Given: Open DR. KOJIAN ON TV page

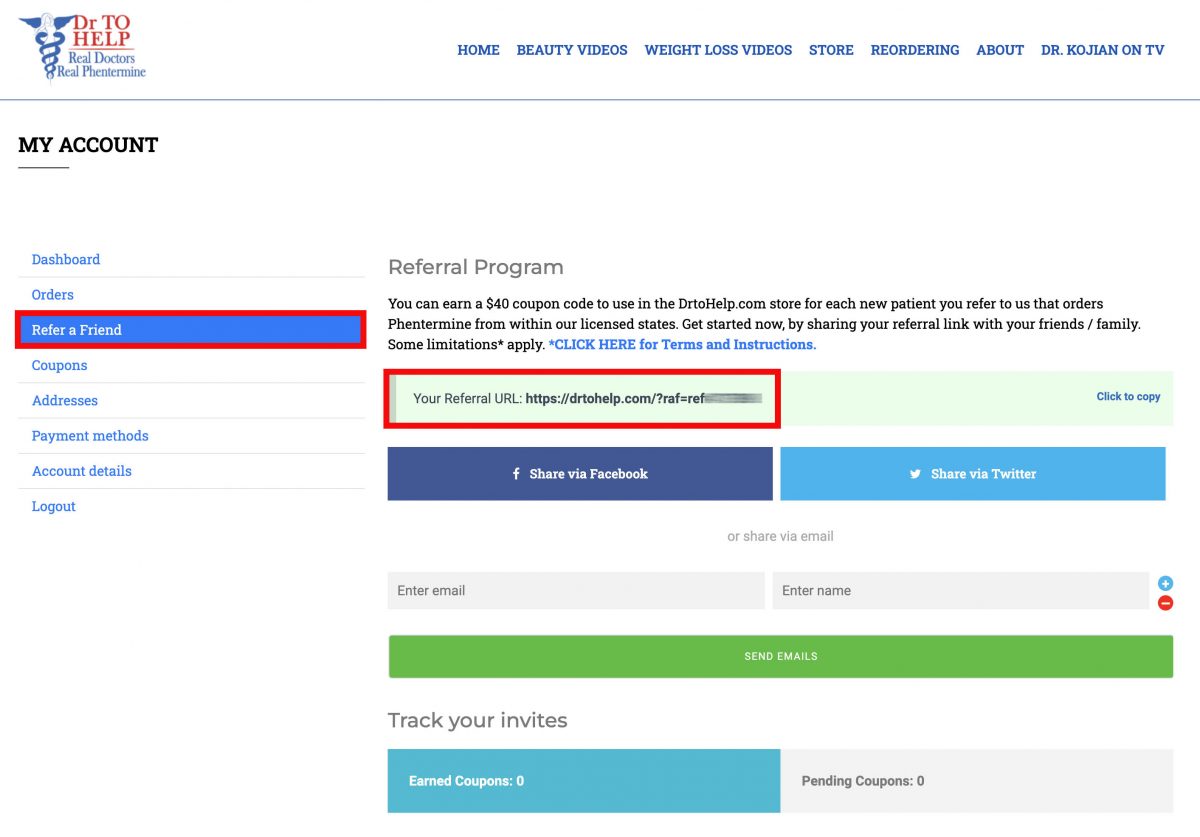Looking at the screenshot, I should pos(1102,50).
